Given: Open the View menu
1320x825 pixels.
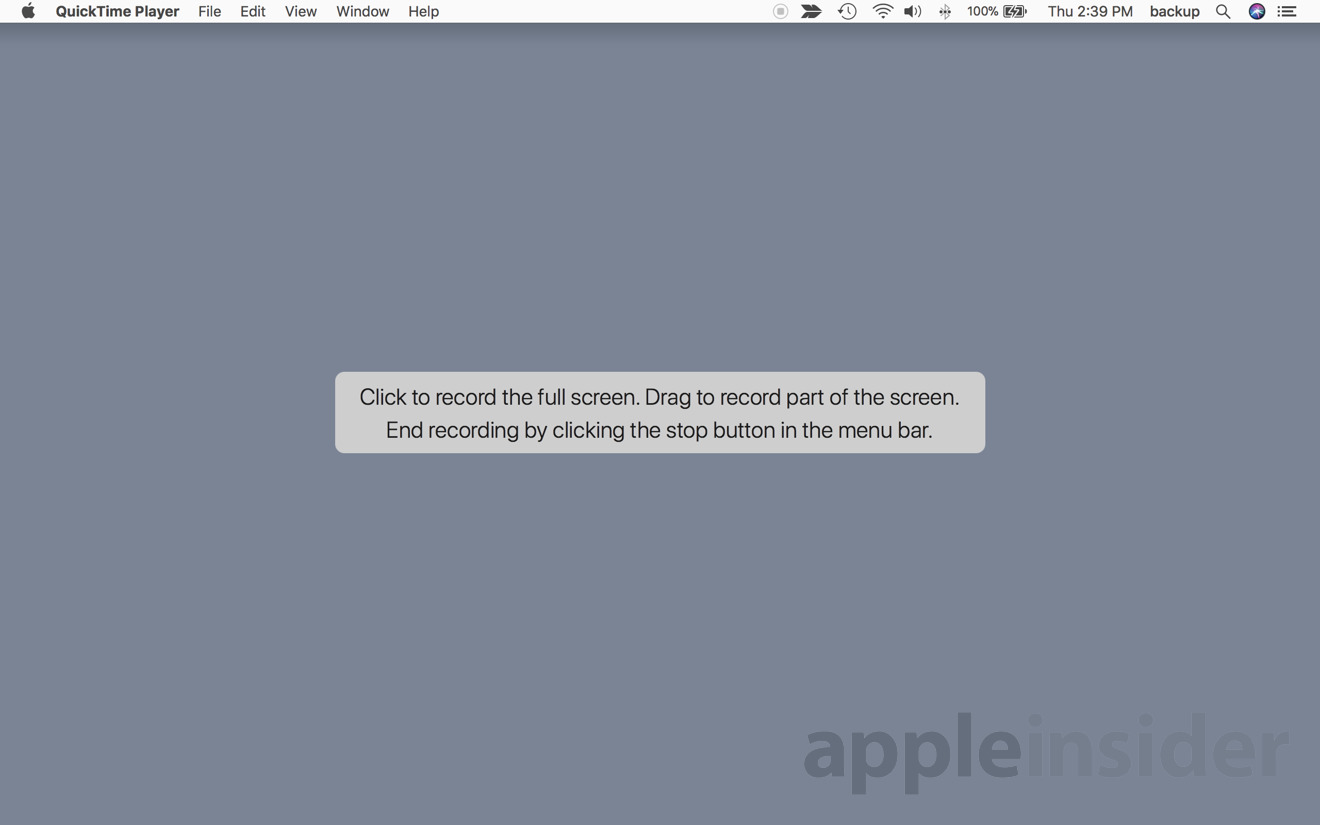Looking at the screenshot, I should click(300, 11).
